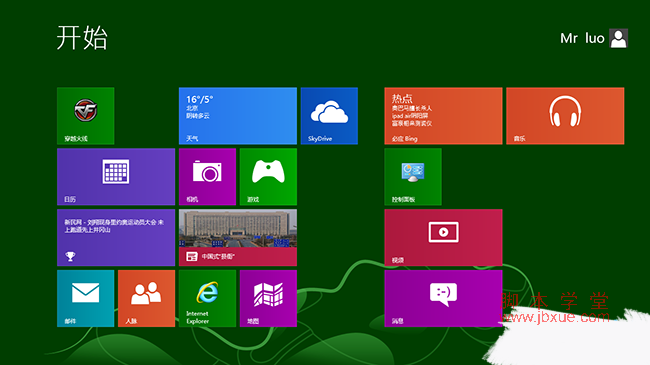Open the SkyDrive cloud tile
The height and width of the screenshot is (365, 650).
[x=329, y=116]
